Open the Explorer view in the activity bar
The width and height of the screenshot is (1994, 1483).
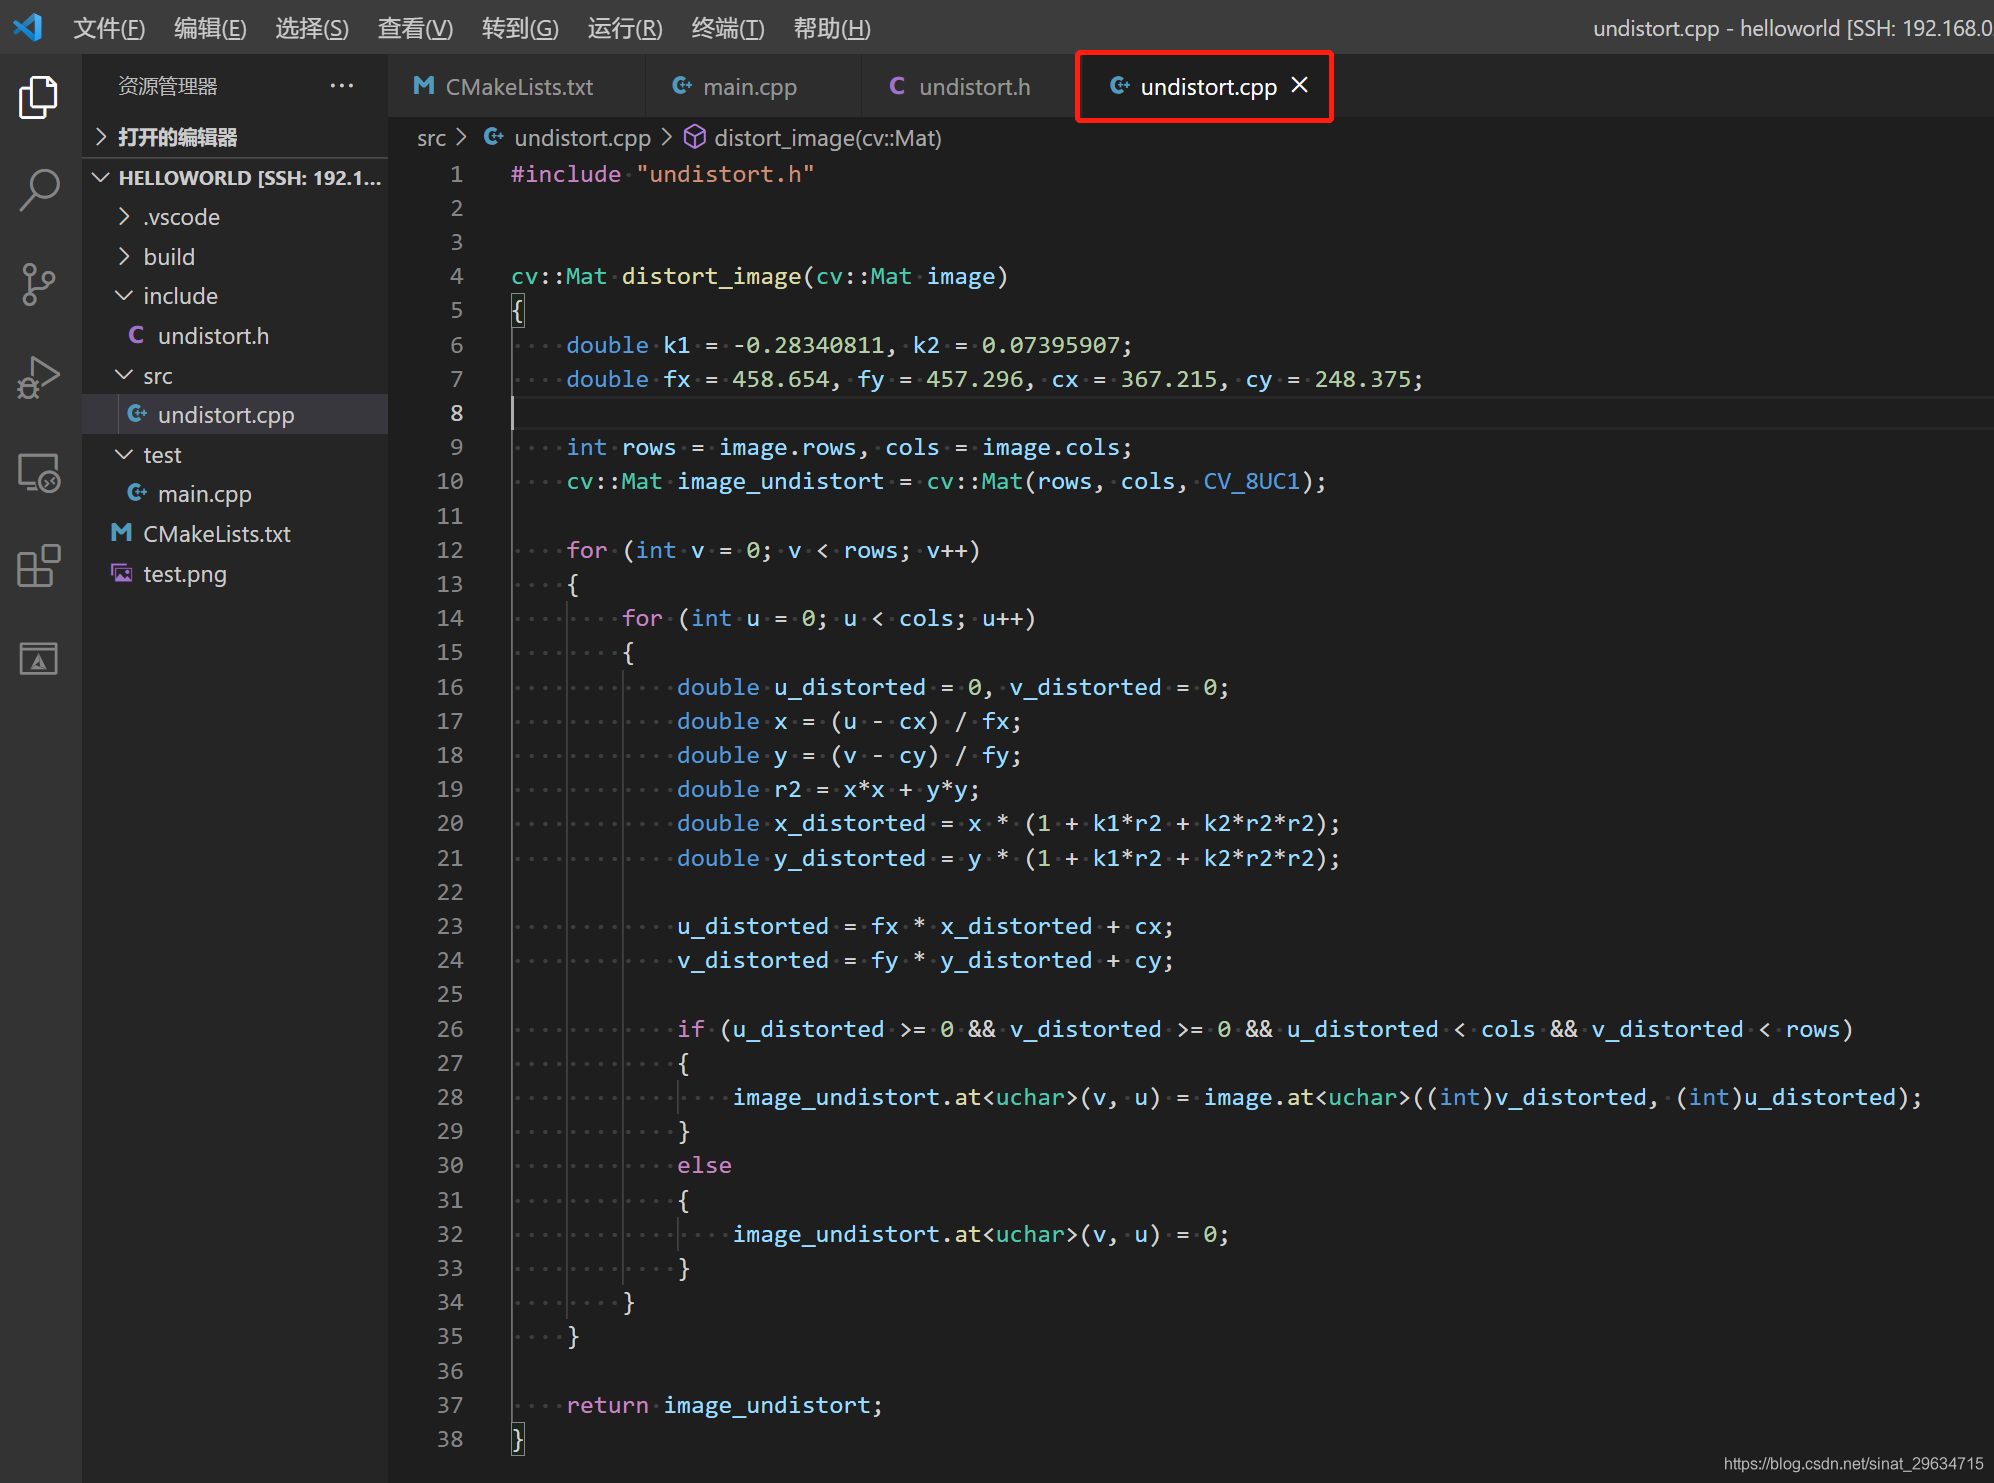point(38,97)
